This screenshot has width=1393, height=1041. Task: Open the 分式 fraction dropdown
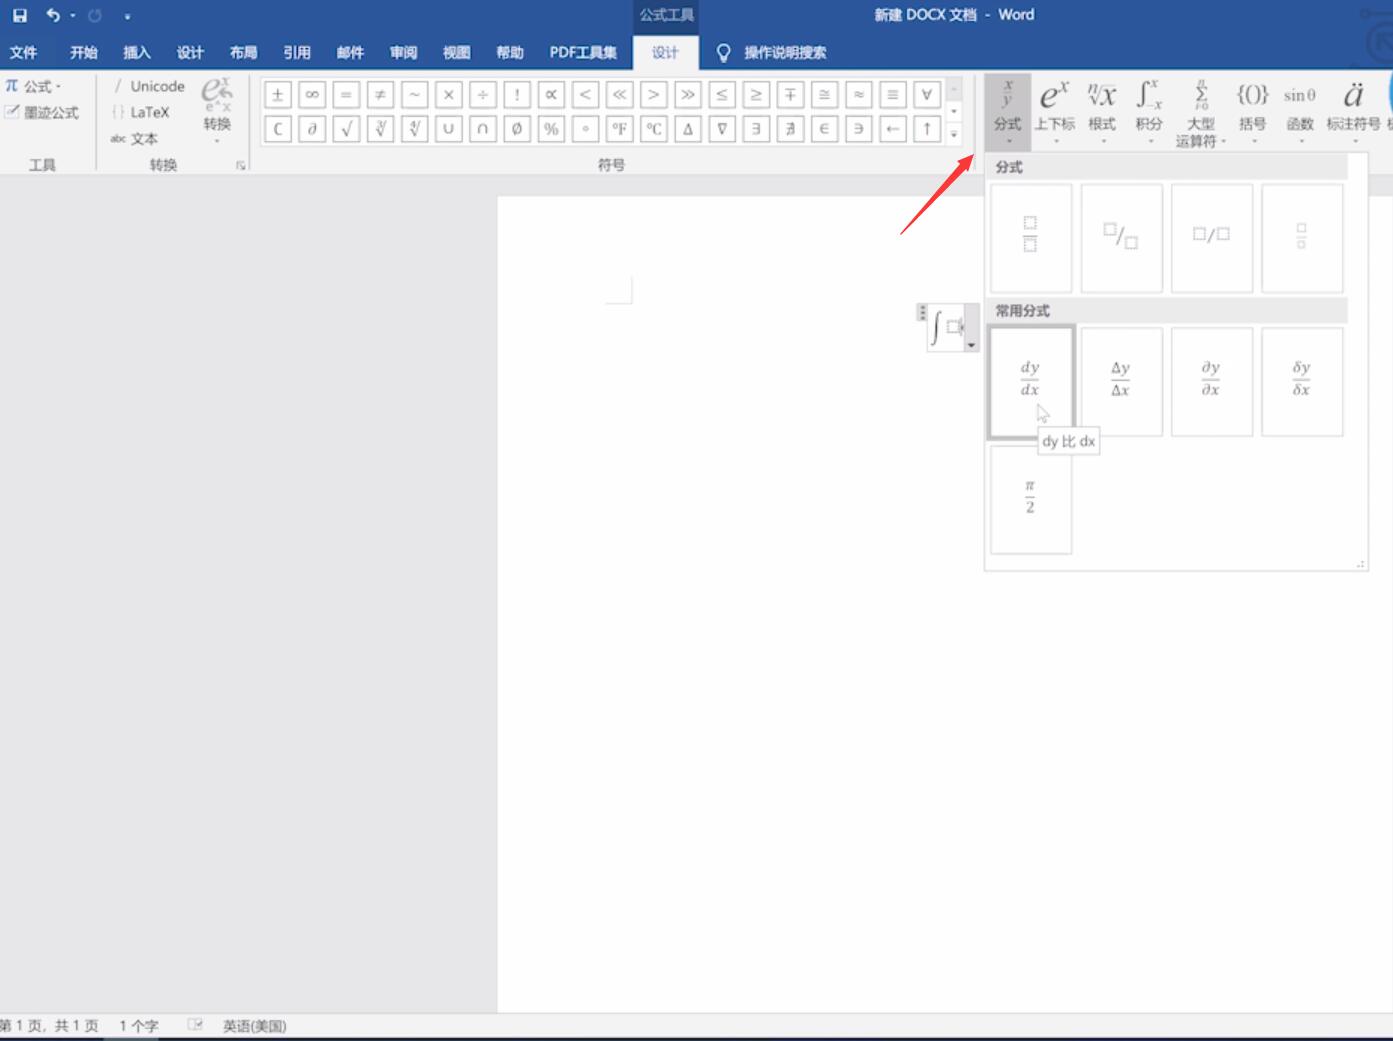[x=1007, y=110]
